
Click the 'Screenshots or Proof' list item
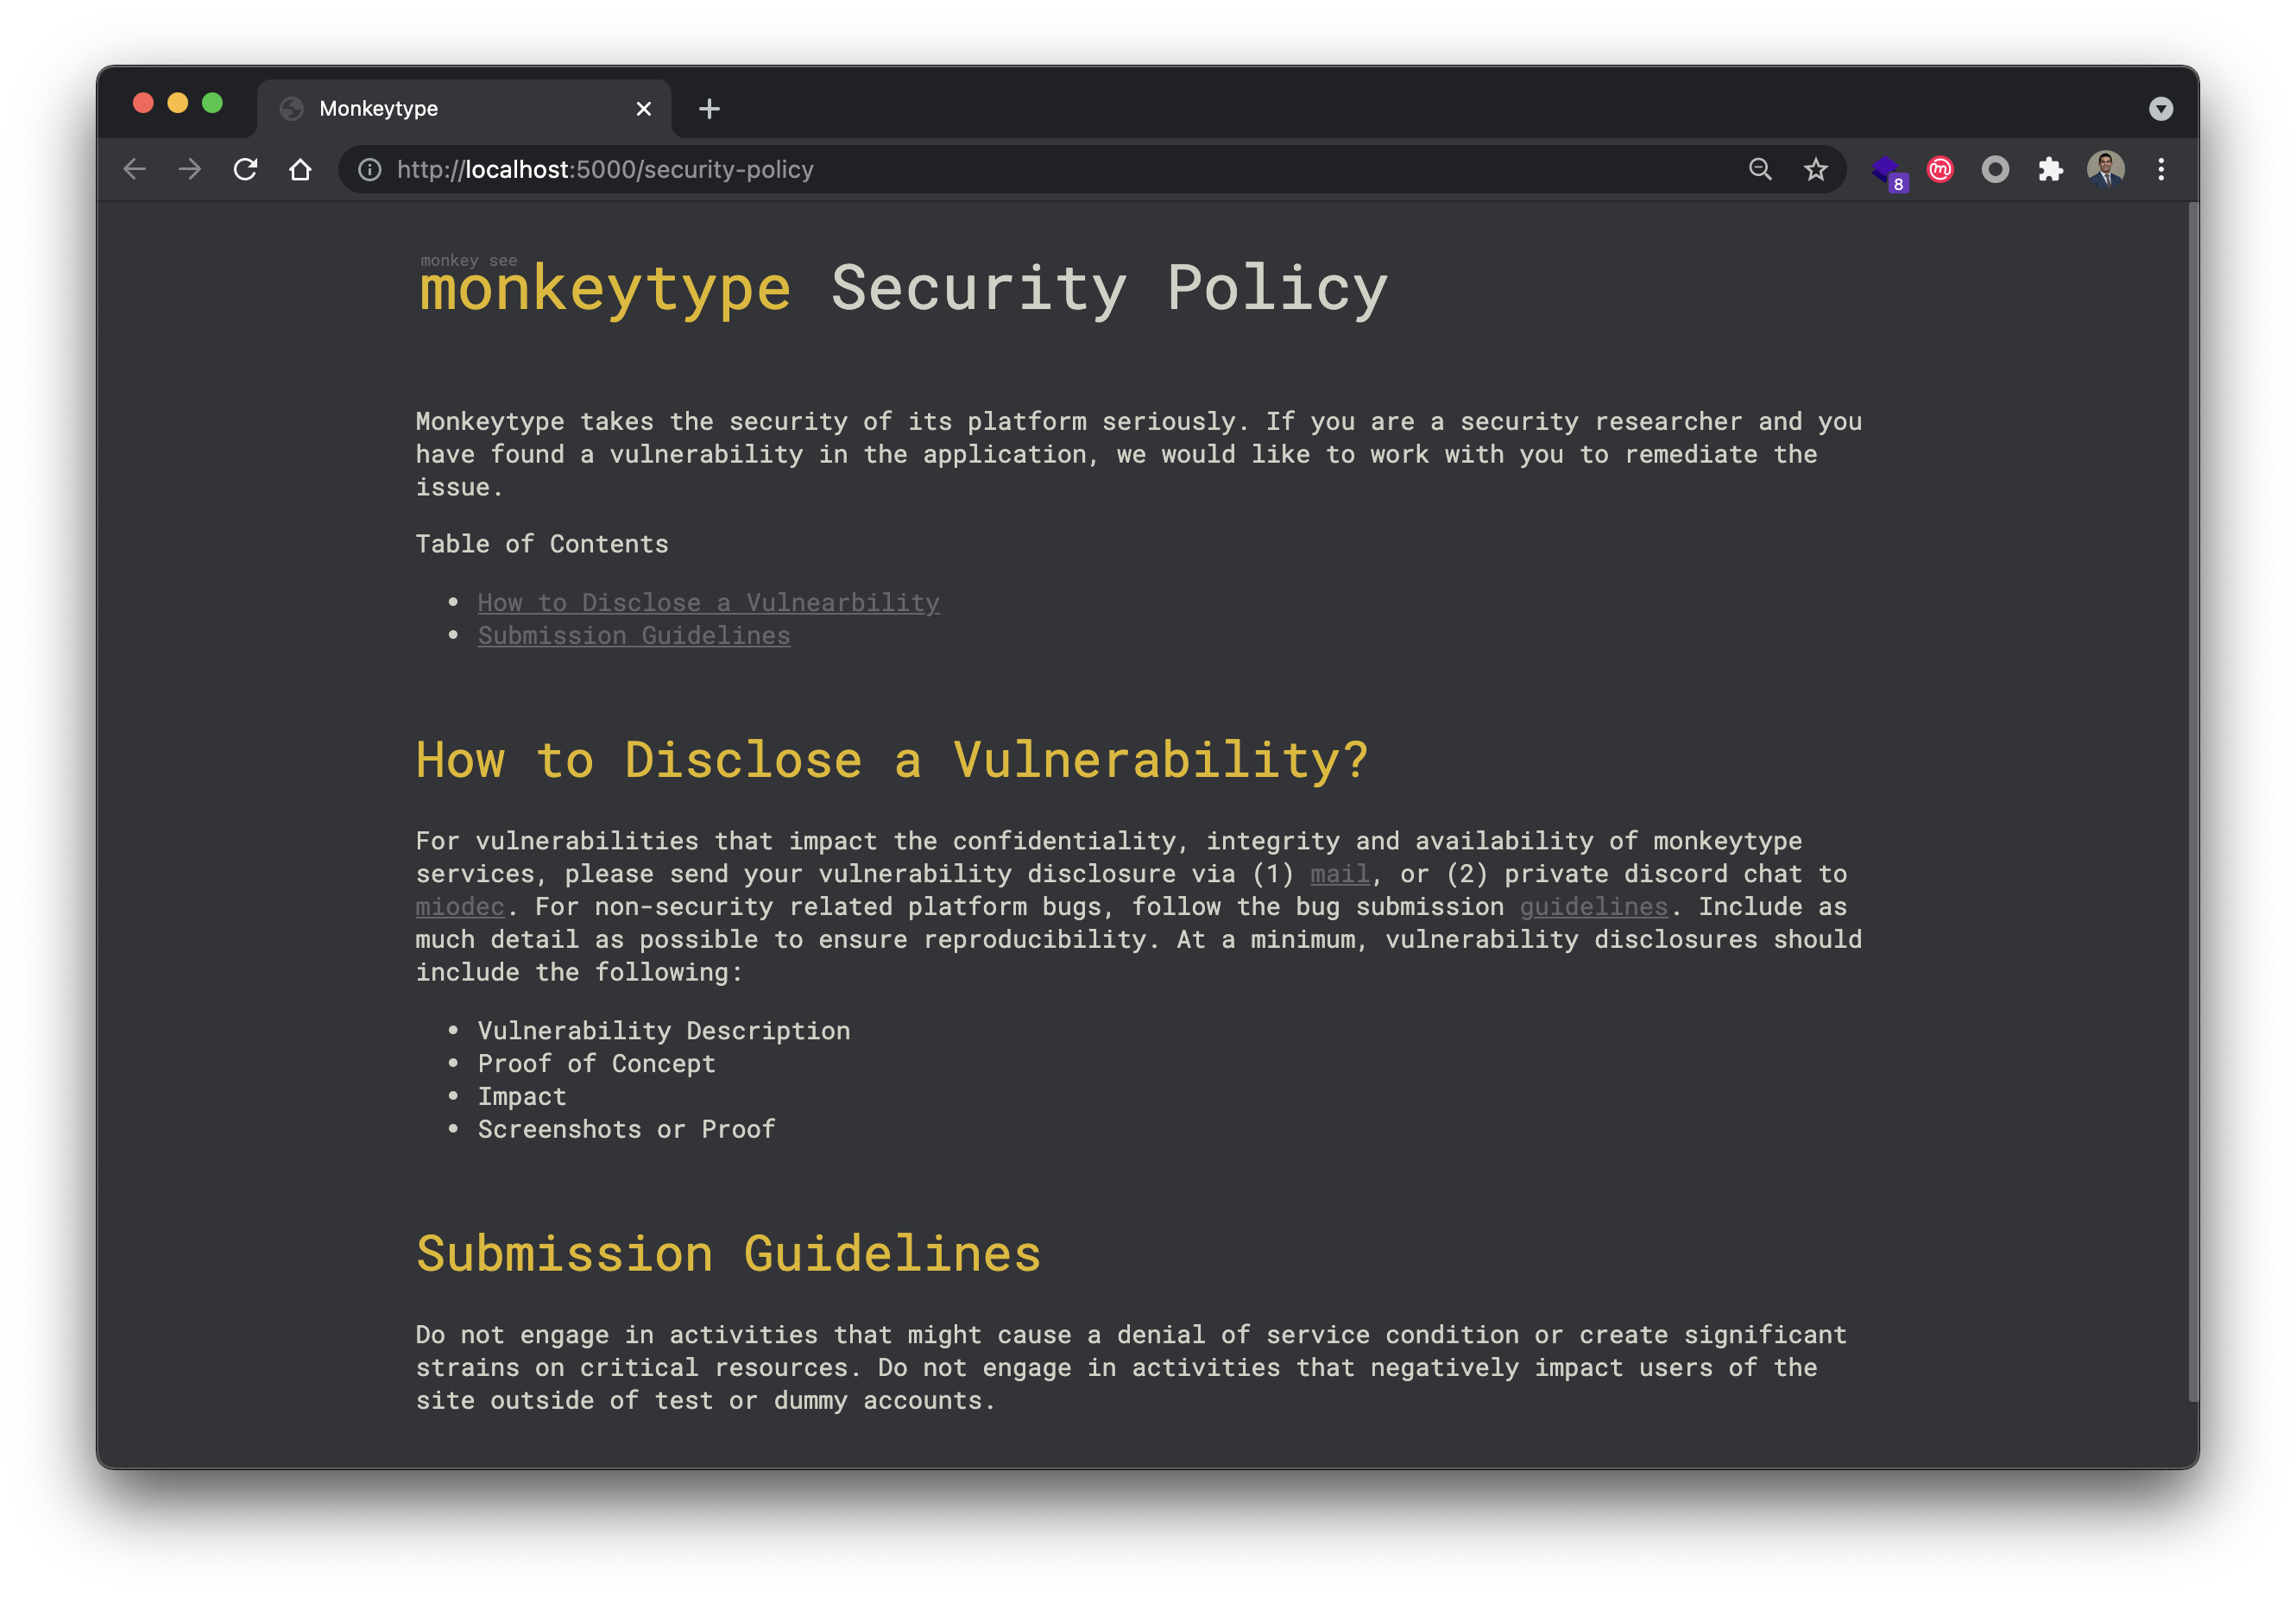point(626,1129)
